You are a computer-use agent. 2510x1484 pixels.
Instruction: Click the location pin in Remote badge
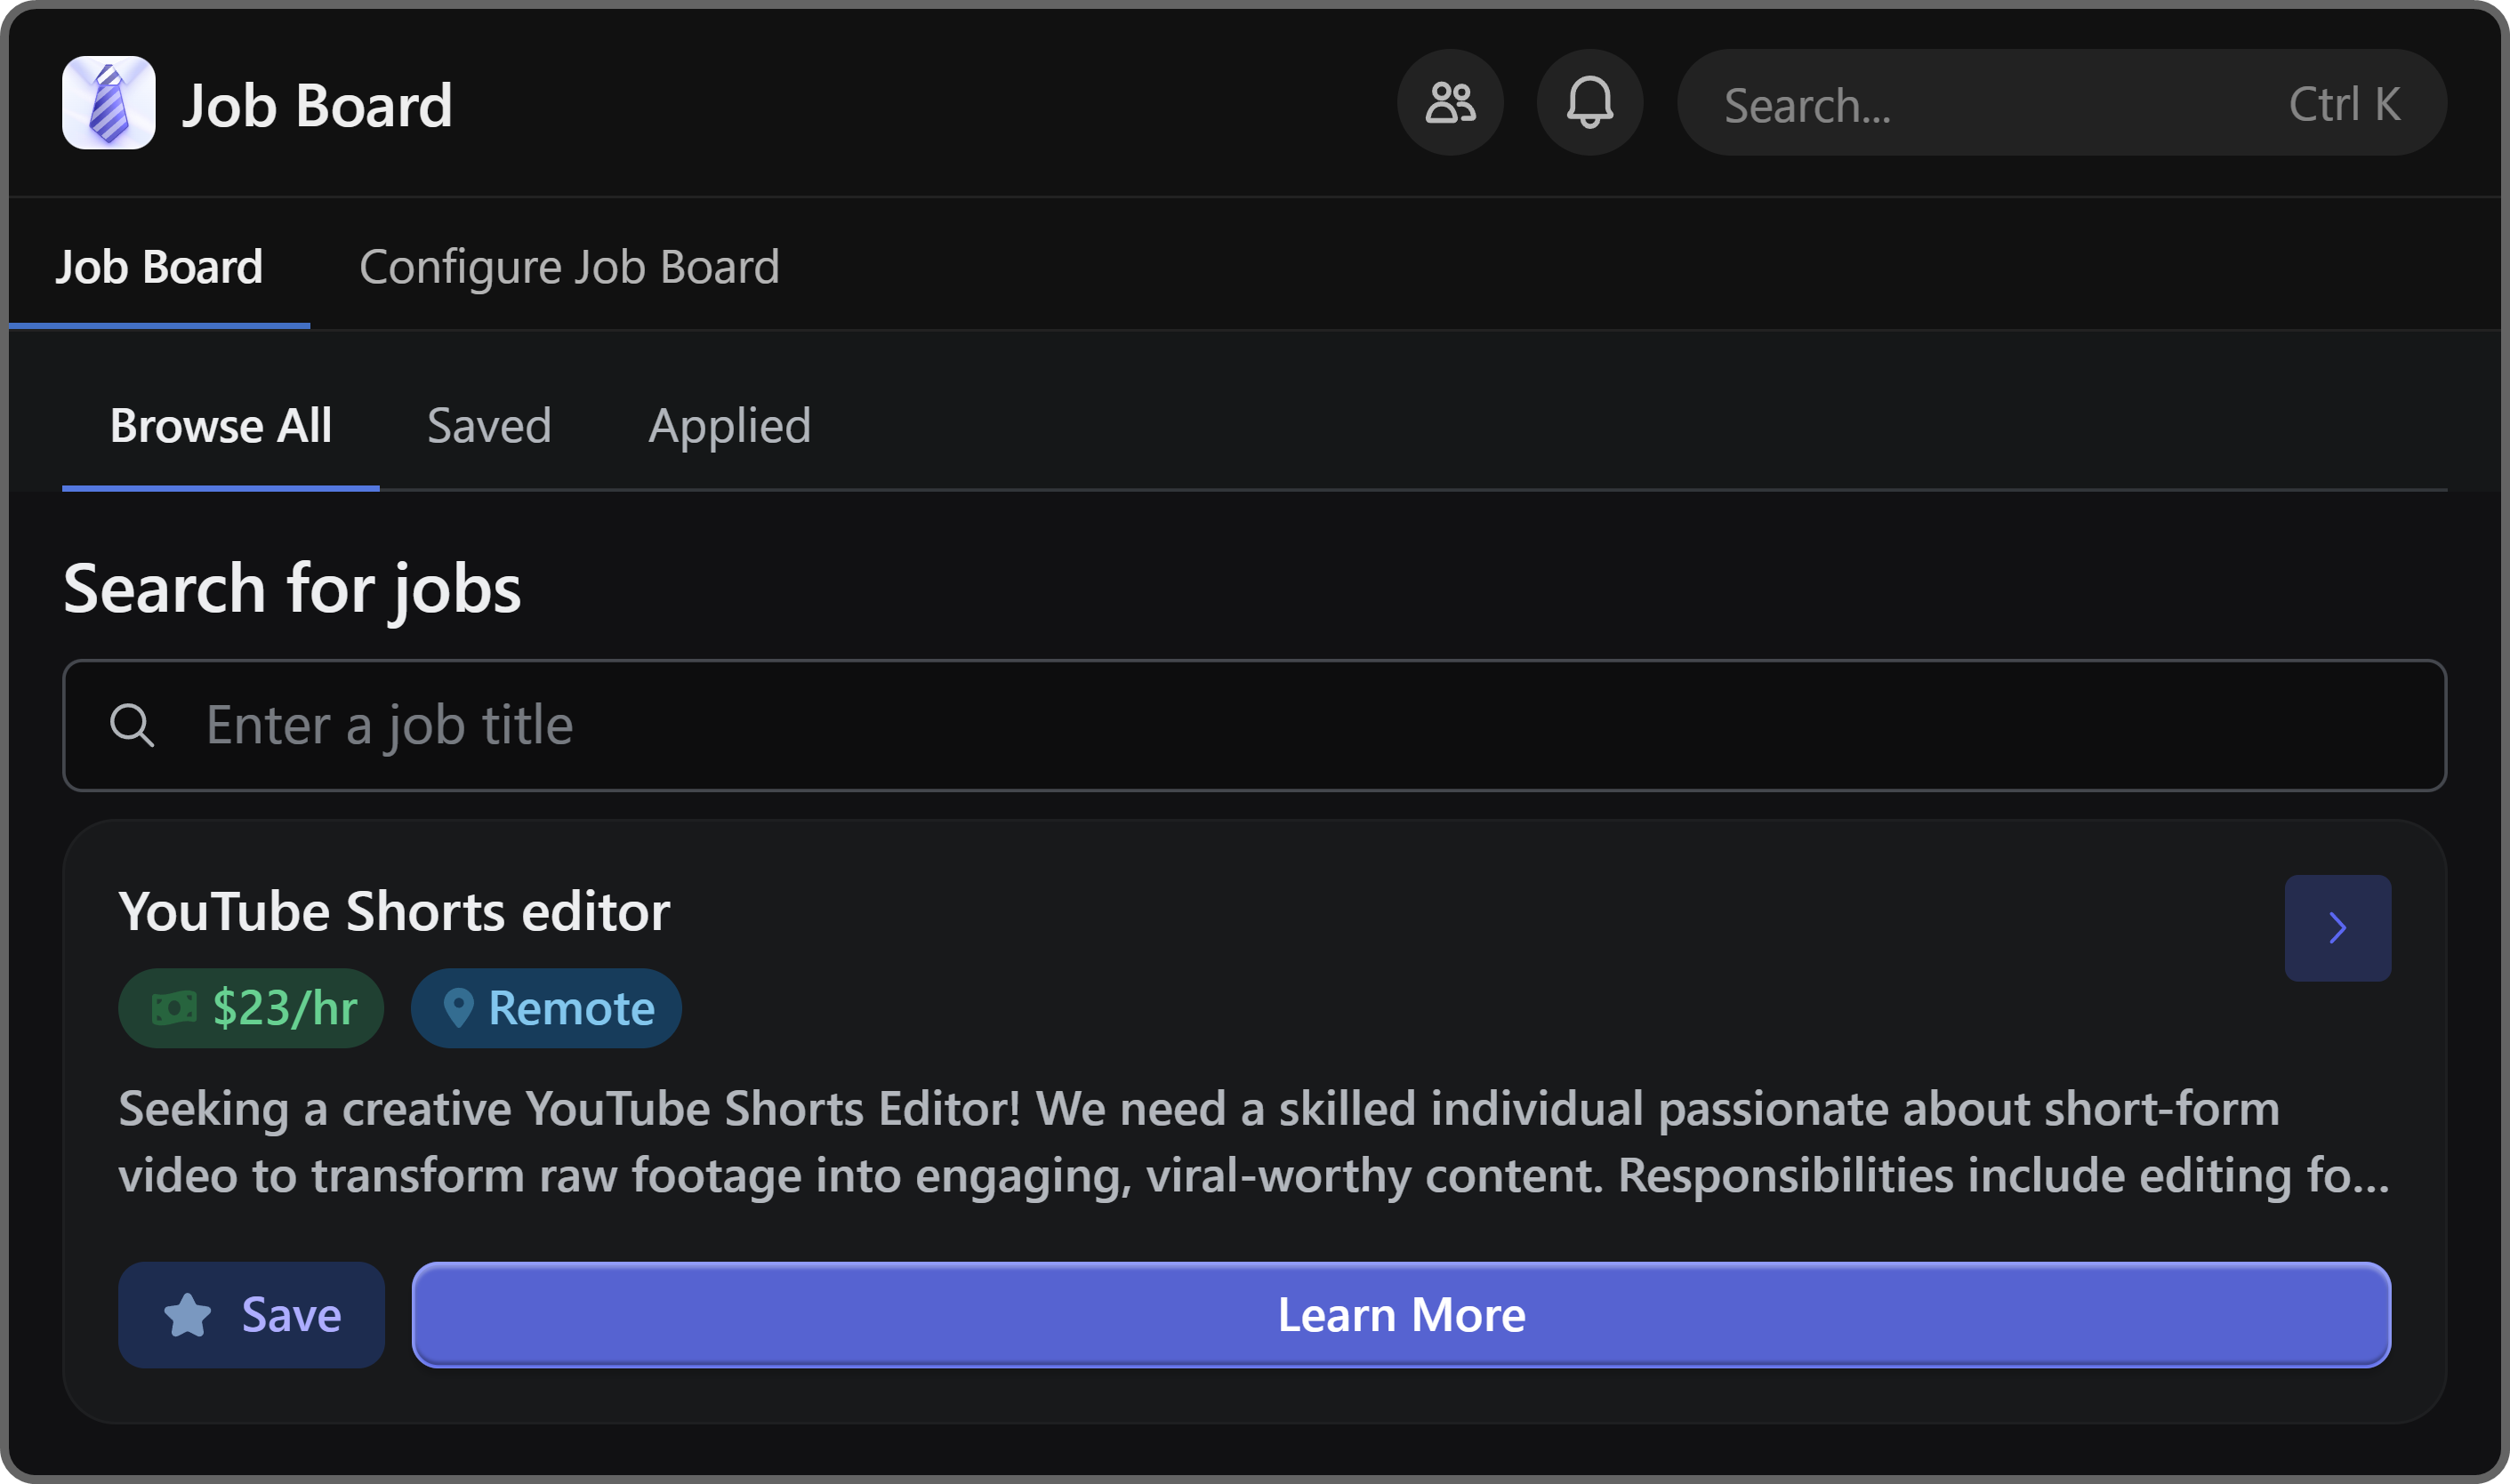tap(458, 1008)
